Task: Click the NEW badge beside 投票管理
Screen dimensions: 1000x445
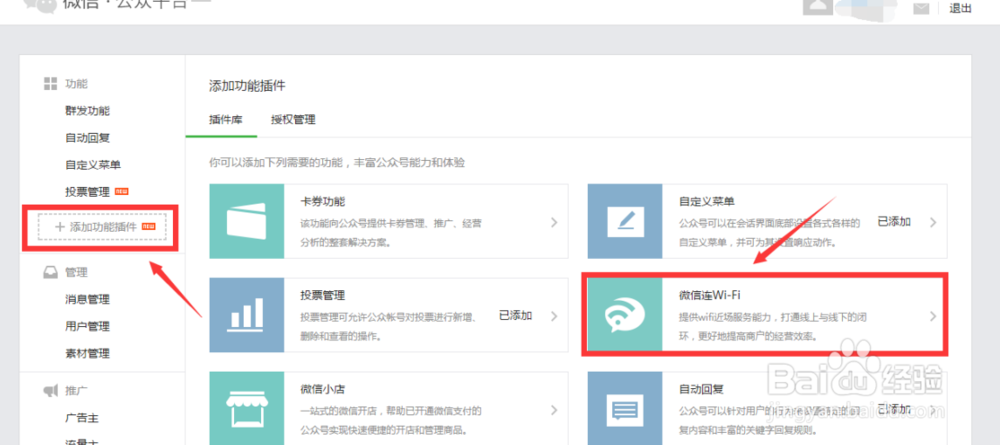Action: (x=122, y=191)
